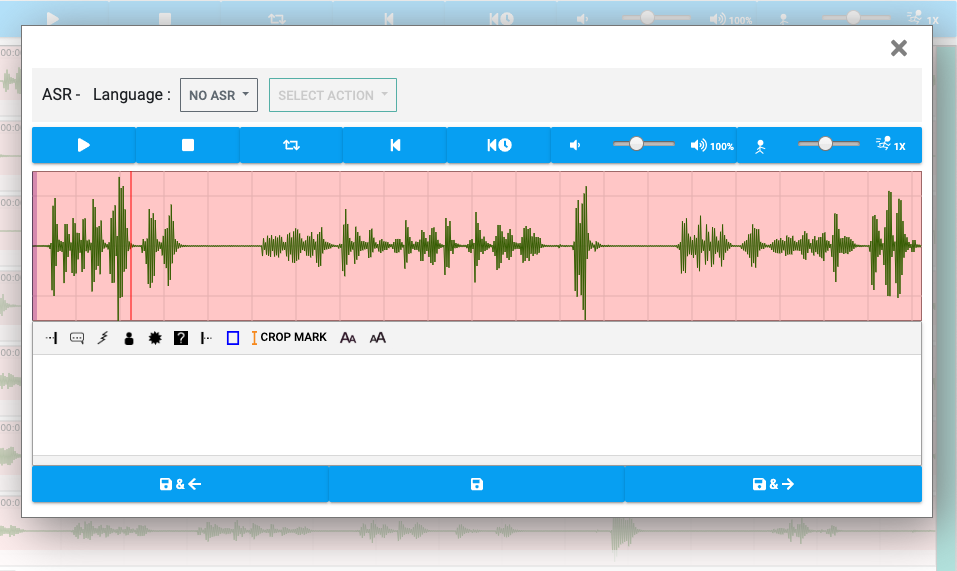Click the dotted-line-to-bar marker icon

(x=51, y=338)
